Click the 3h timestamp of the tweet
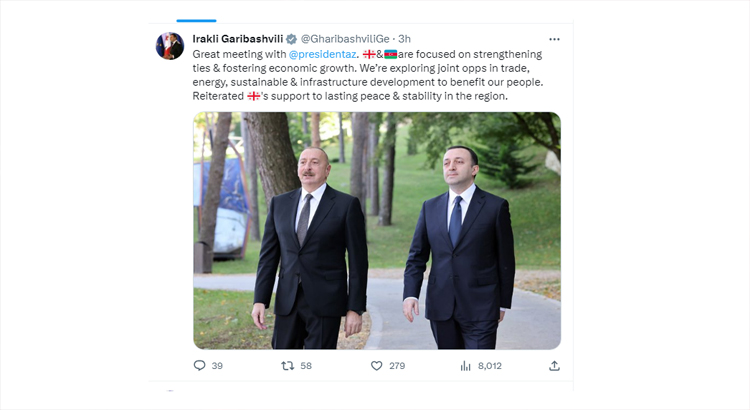Viewport: 750px width, 410px height. [405, 39]
